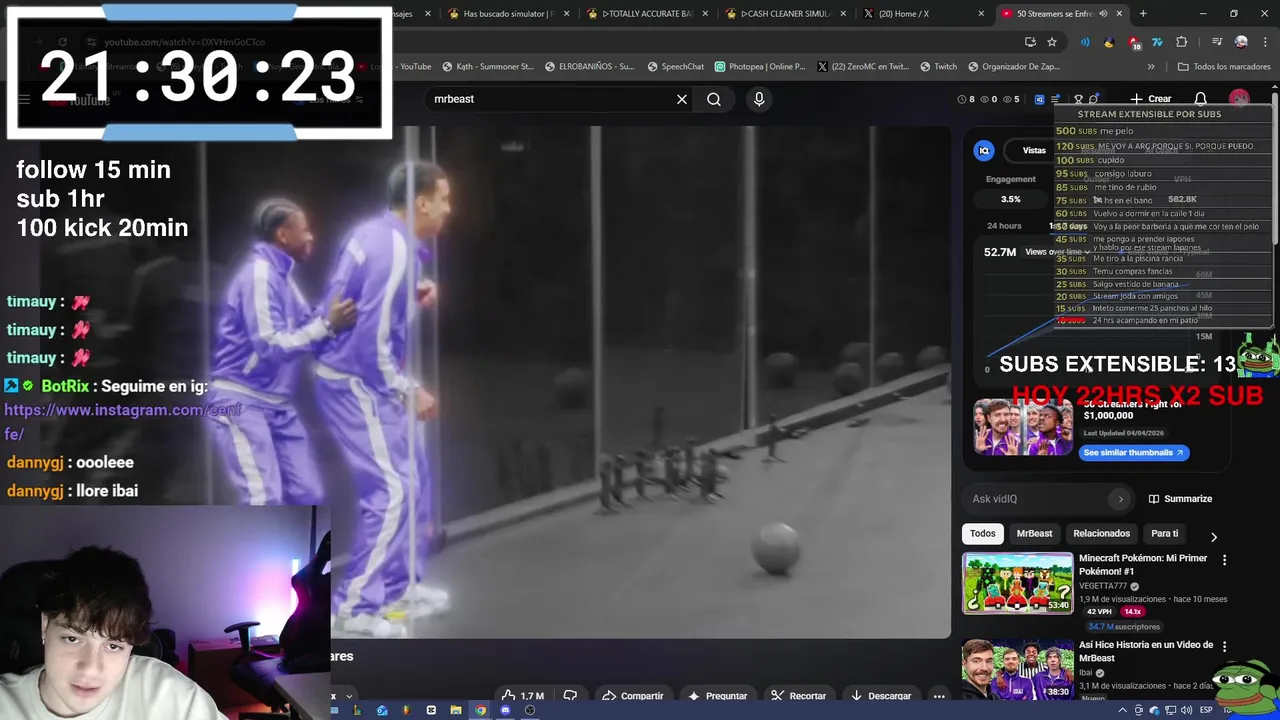1280x720 pixels.
Task: Open a new browser tab
Action: [x=1143, y=14]
